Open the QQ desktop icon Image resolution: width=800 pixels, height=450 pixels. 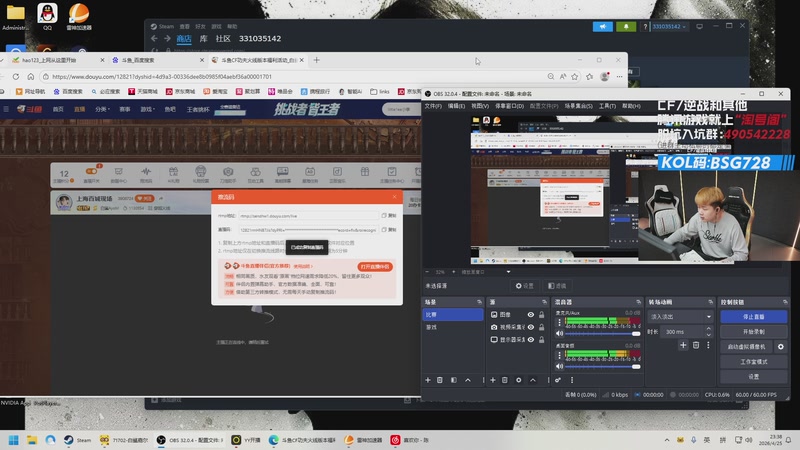[x=47, y=16]
